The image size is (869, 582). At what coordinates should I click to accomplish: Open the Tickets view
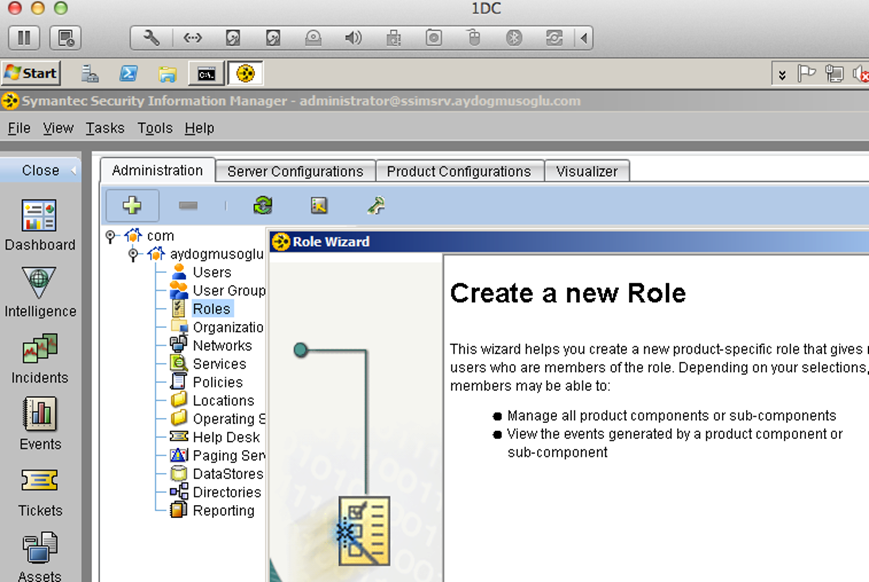click(40, 492)
